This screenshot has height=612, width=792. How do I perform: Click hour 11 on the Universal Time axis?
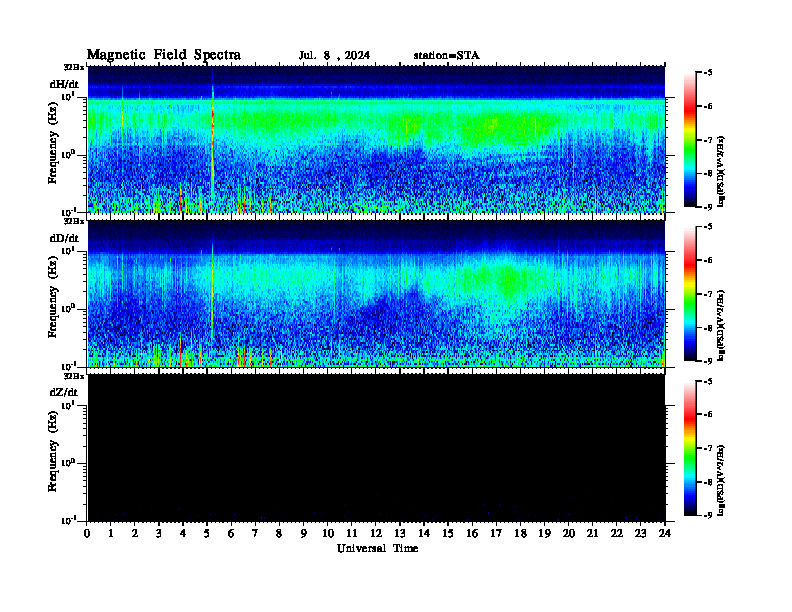[352, 534]
